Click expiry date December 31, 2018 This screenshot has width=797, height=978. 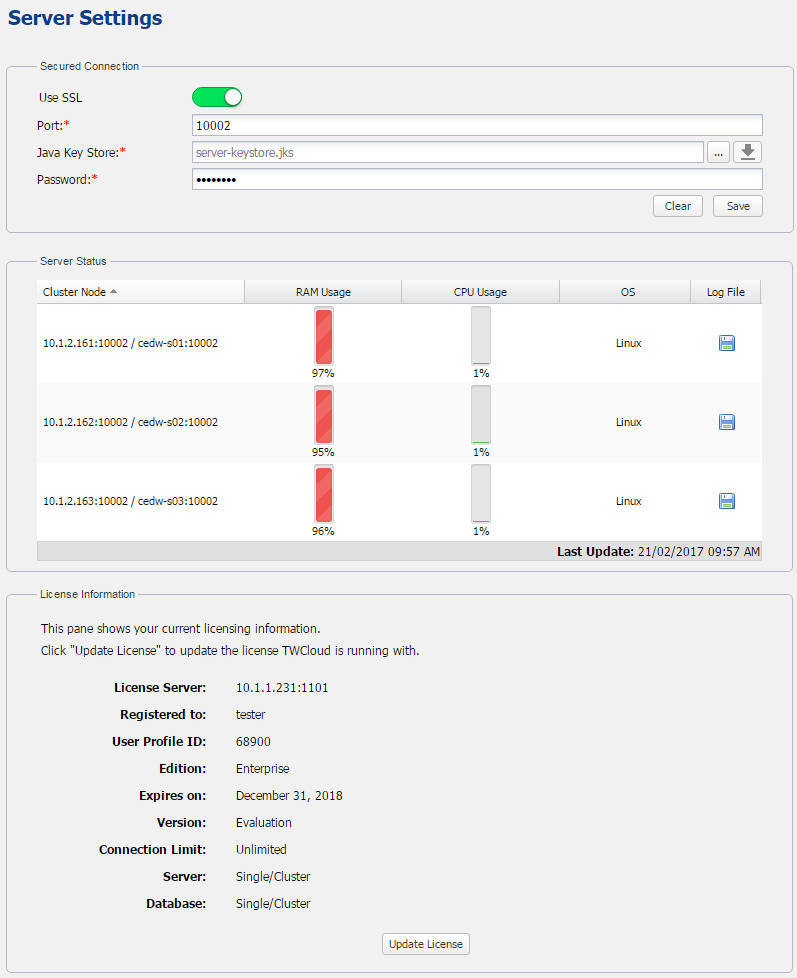(x=289, y=795)
